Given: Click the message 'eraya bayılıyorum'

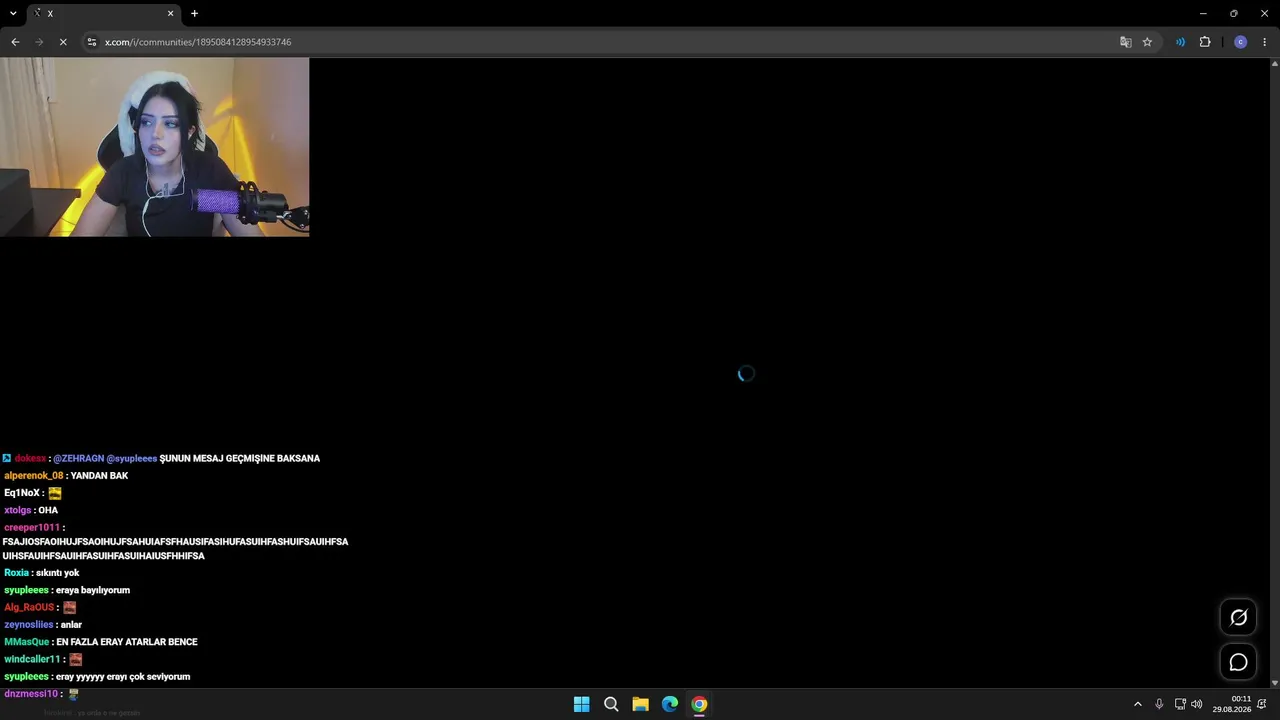Looking at the screenshot, I should (93, 590).
